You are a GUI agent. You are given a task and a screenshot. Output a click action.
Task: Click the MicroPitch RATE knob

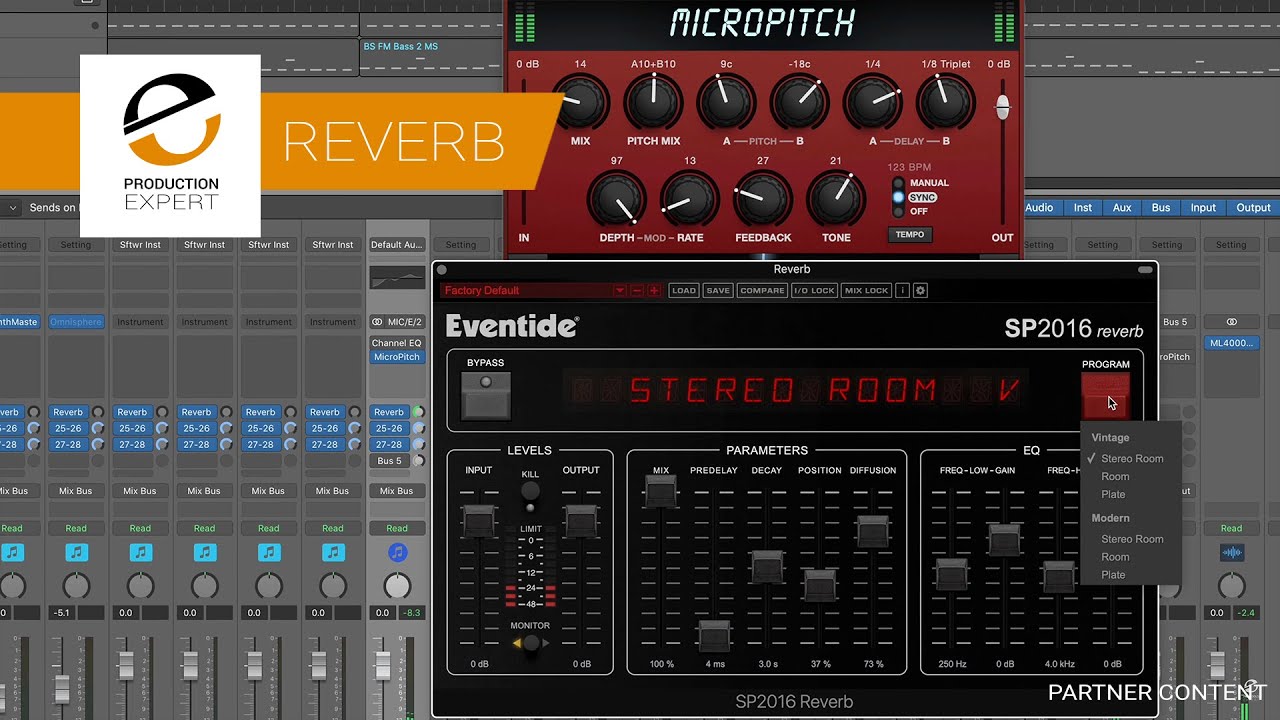pos(690,199)
